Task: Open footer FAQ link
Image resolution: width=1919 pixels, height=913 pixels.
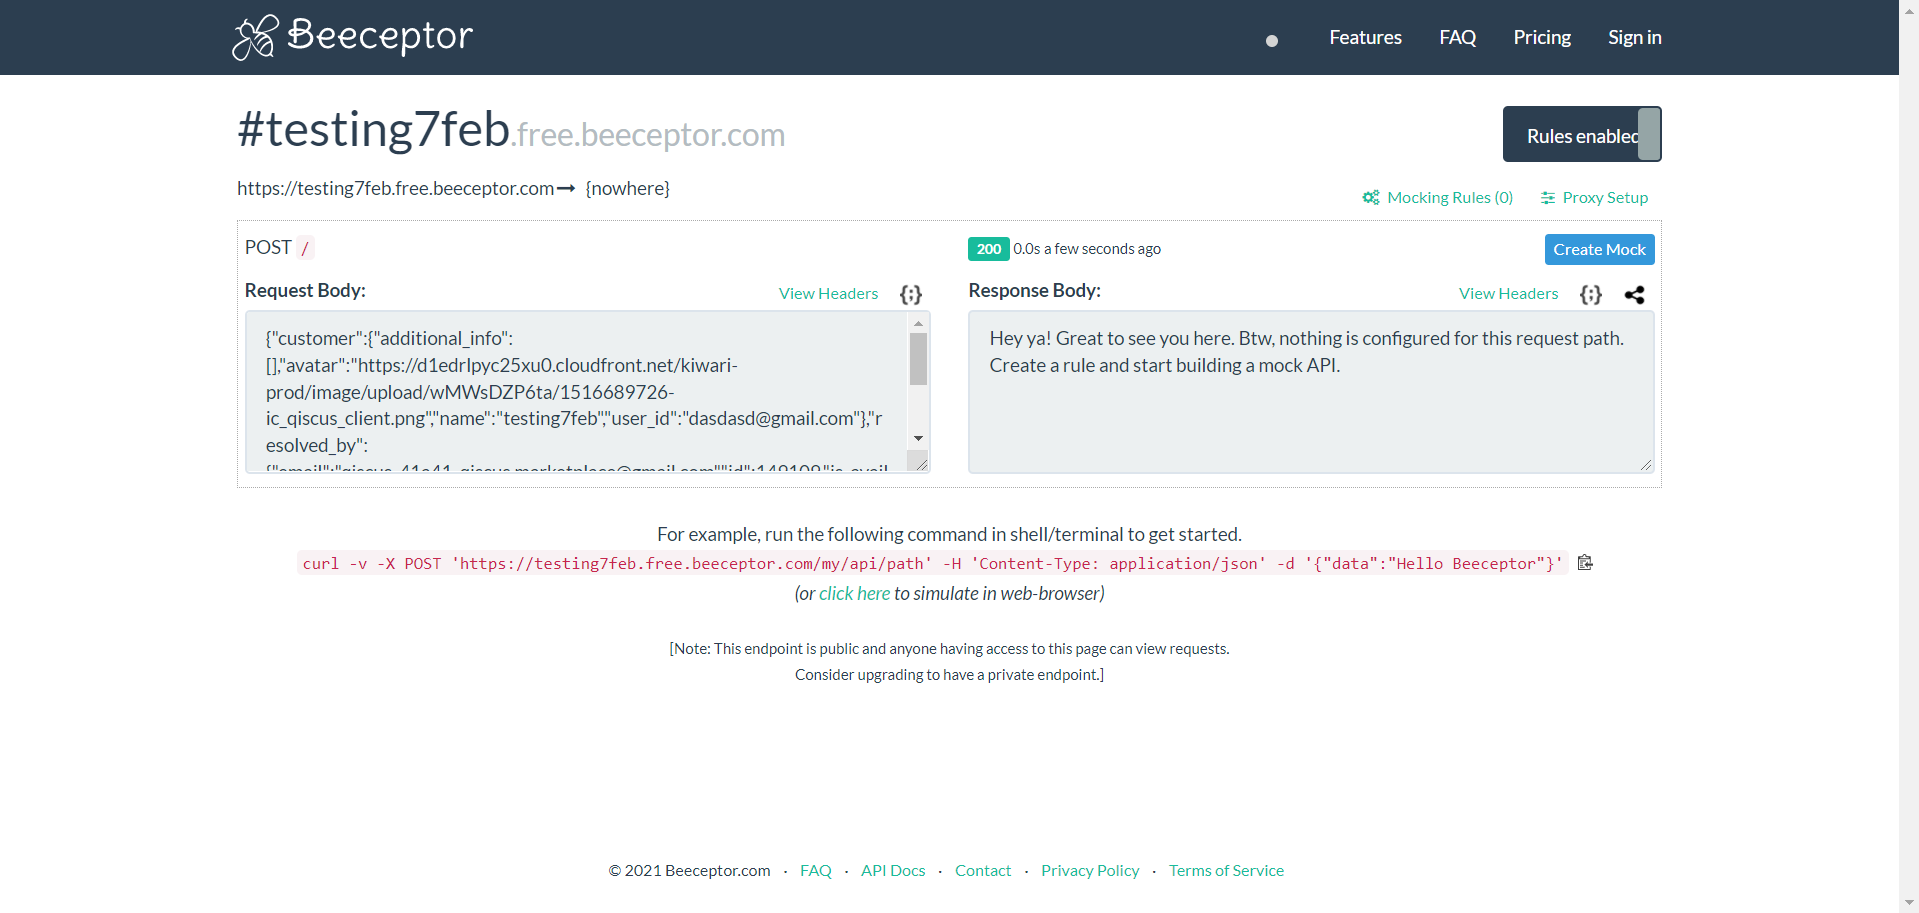Action: point(816,871)
